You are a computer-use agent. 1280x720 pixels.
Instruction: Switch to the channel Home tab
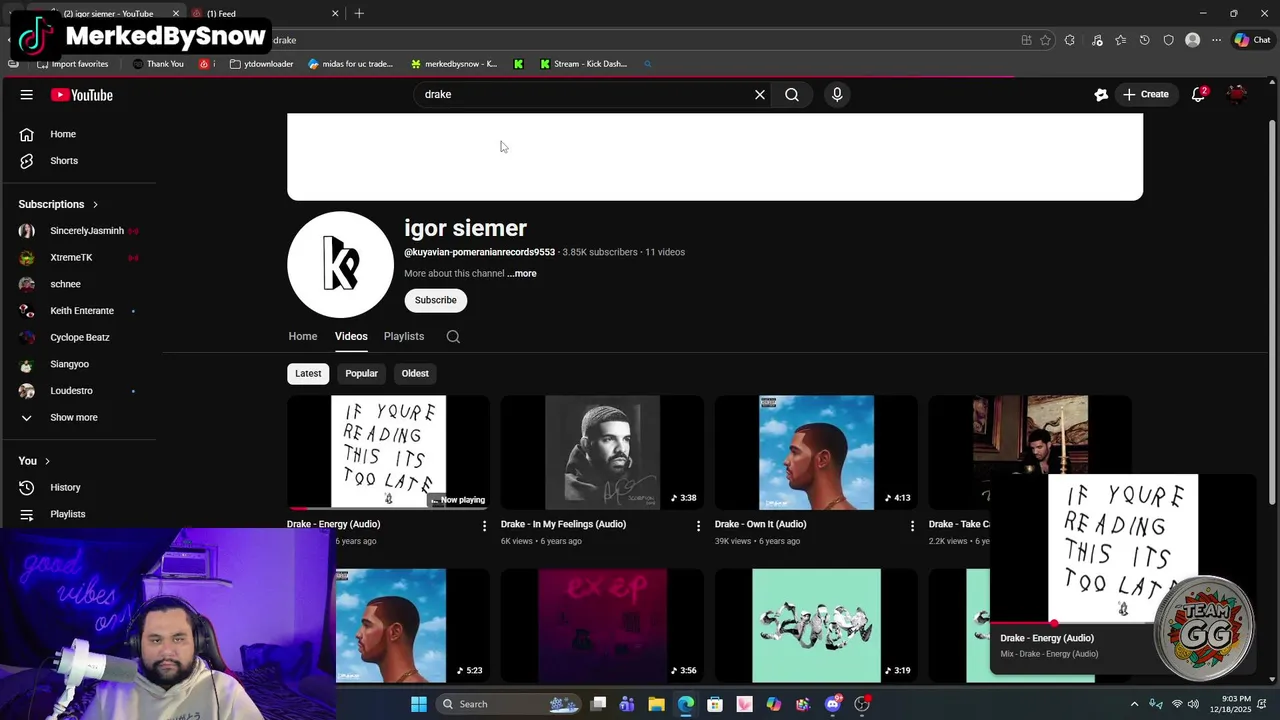tap(303, 337)
